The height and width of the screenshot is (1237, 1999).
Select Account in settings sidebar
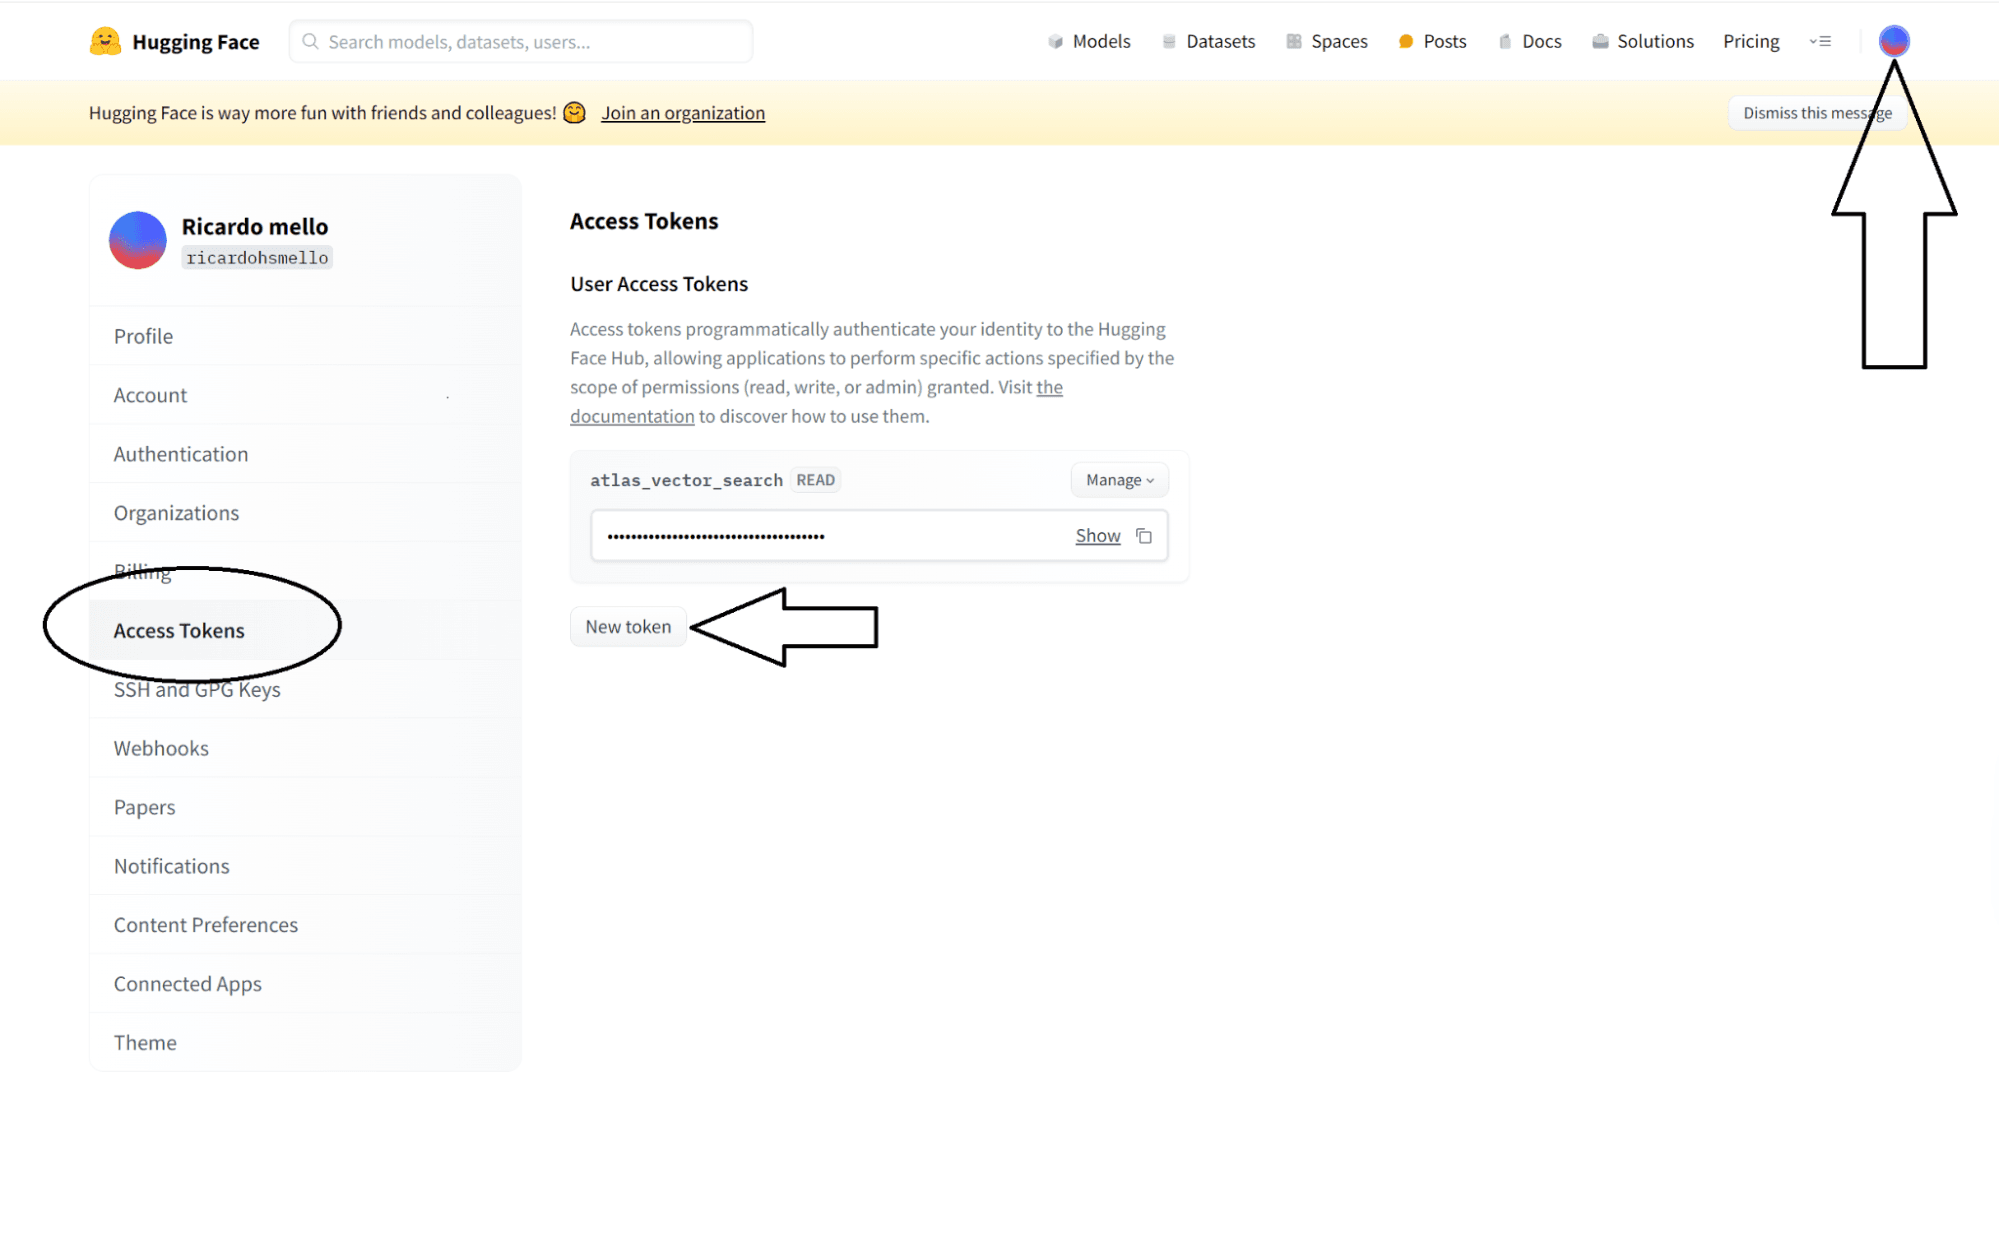click(305, 395)
